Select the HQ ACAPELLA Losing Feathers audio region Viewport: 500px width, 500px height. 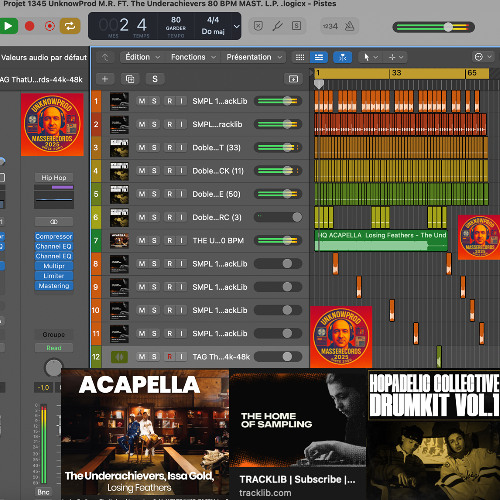(x=381, y=241)
